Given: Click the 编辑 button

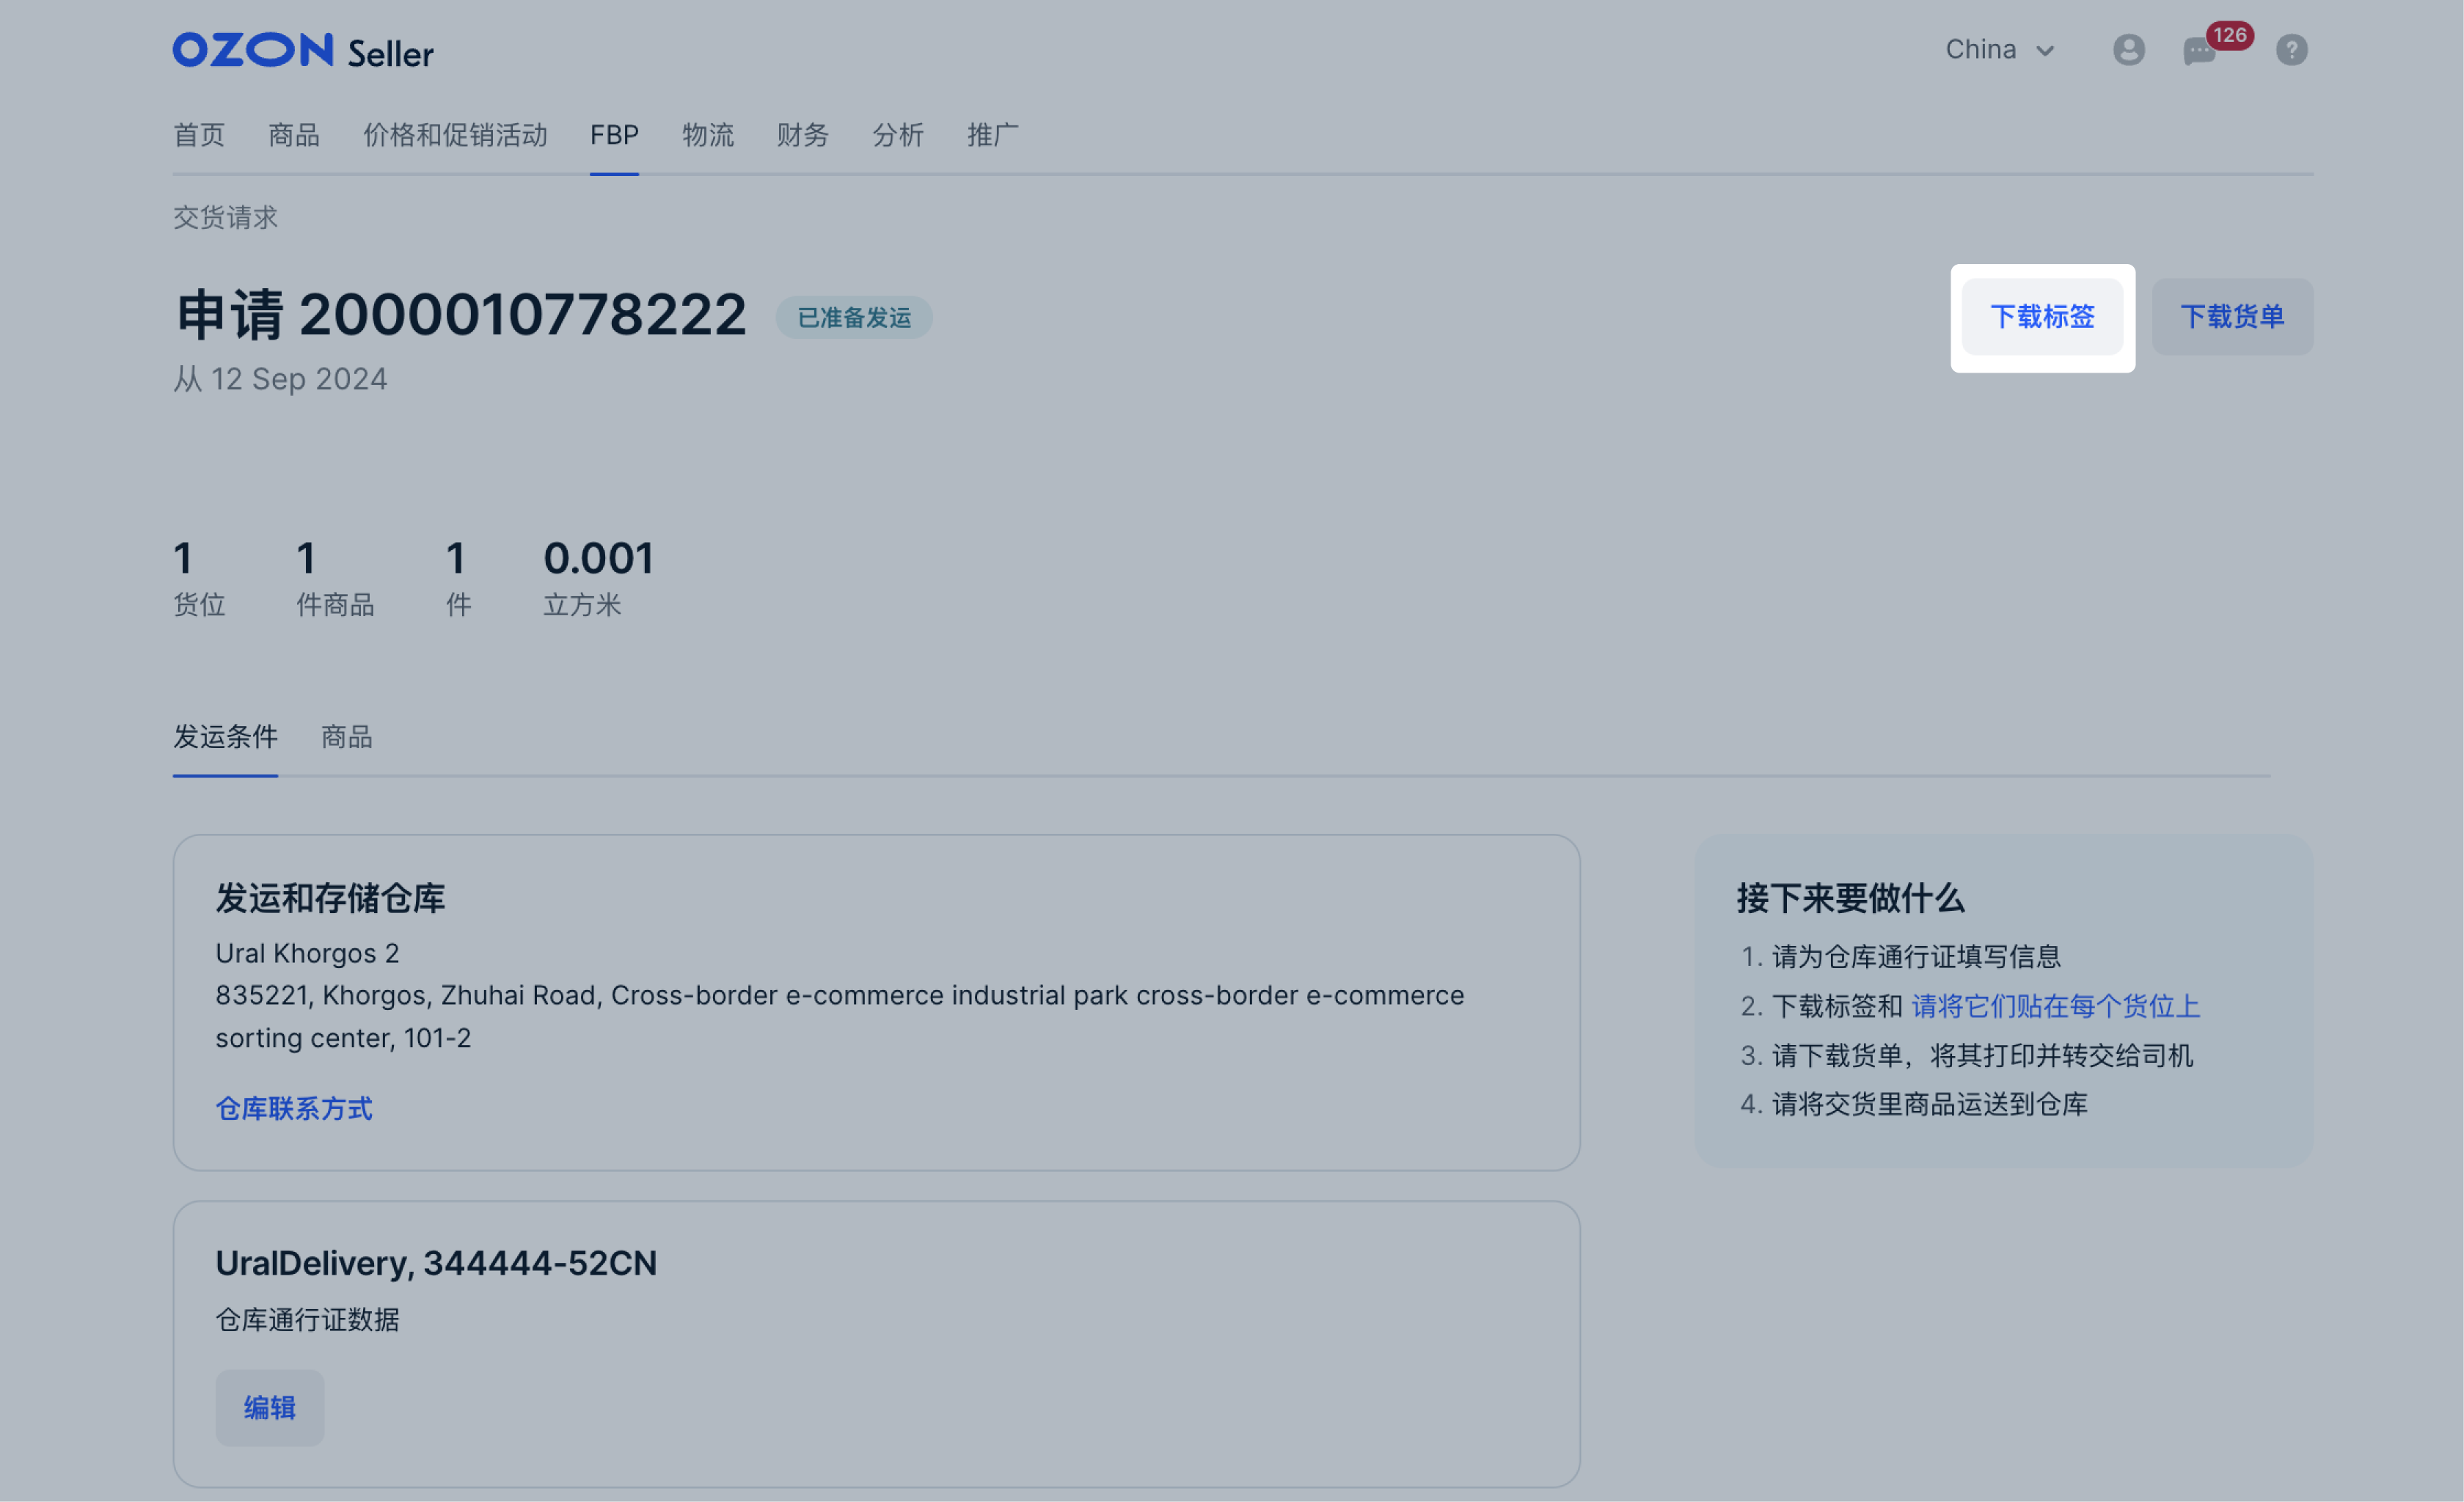Looking at the screenshot, I should (x=270, y=1408).
